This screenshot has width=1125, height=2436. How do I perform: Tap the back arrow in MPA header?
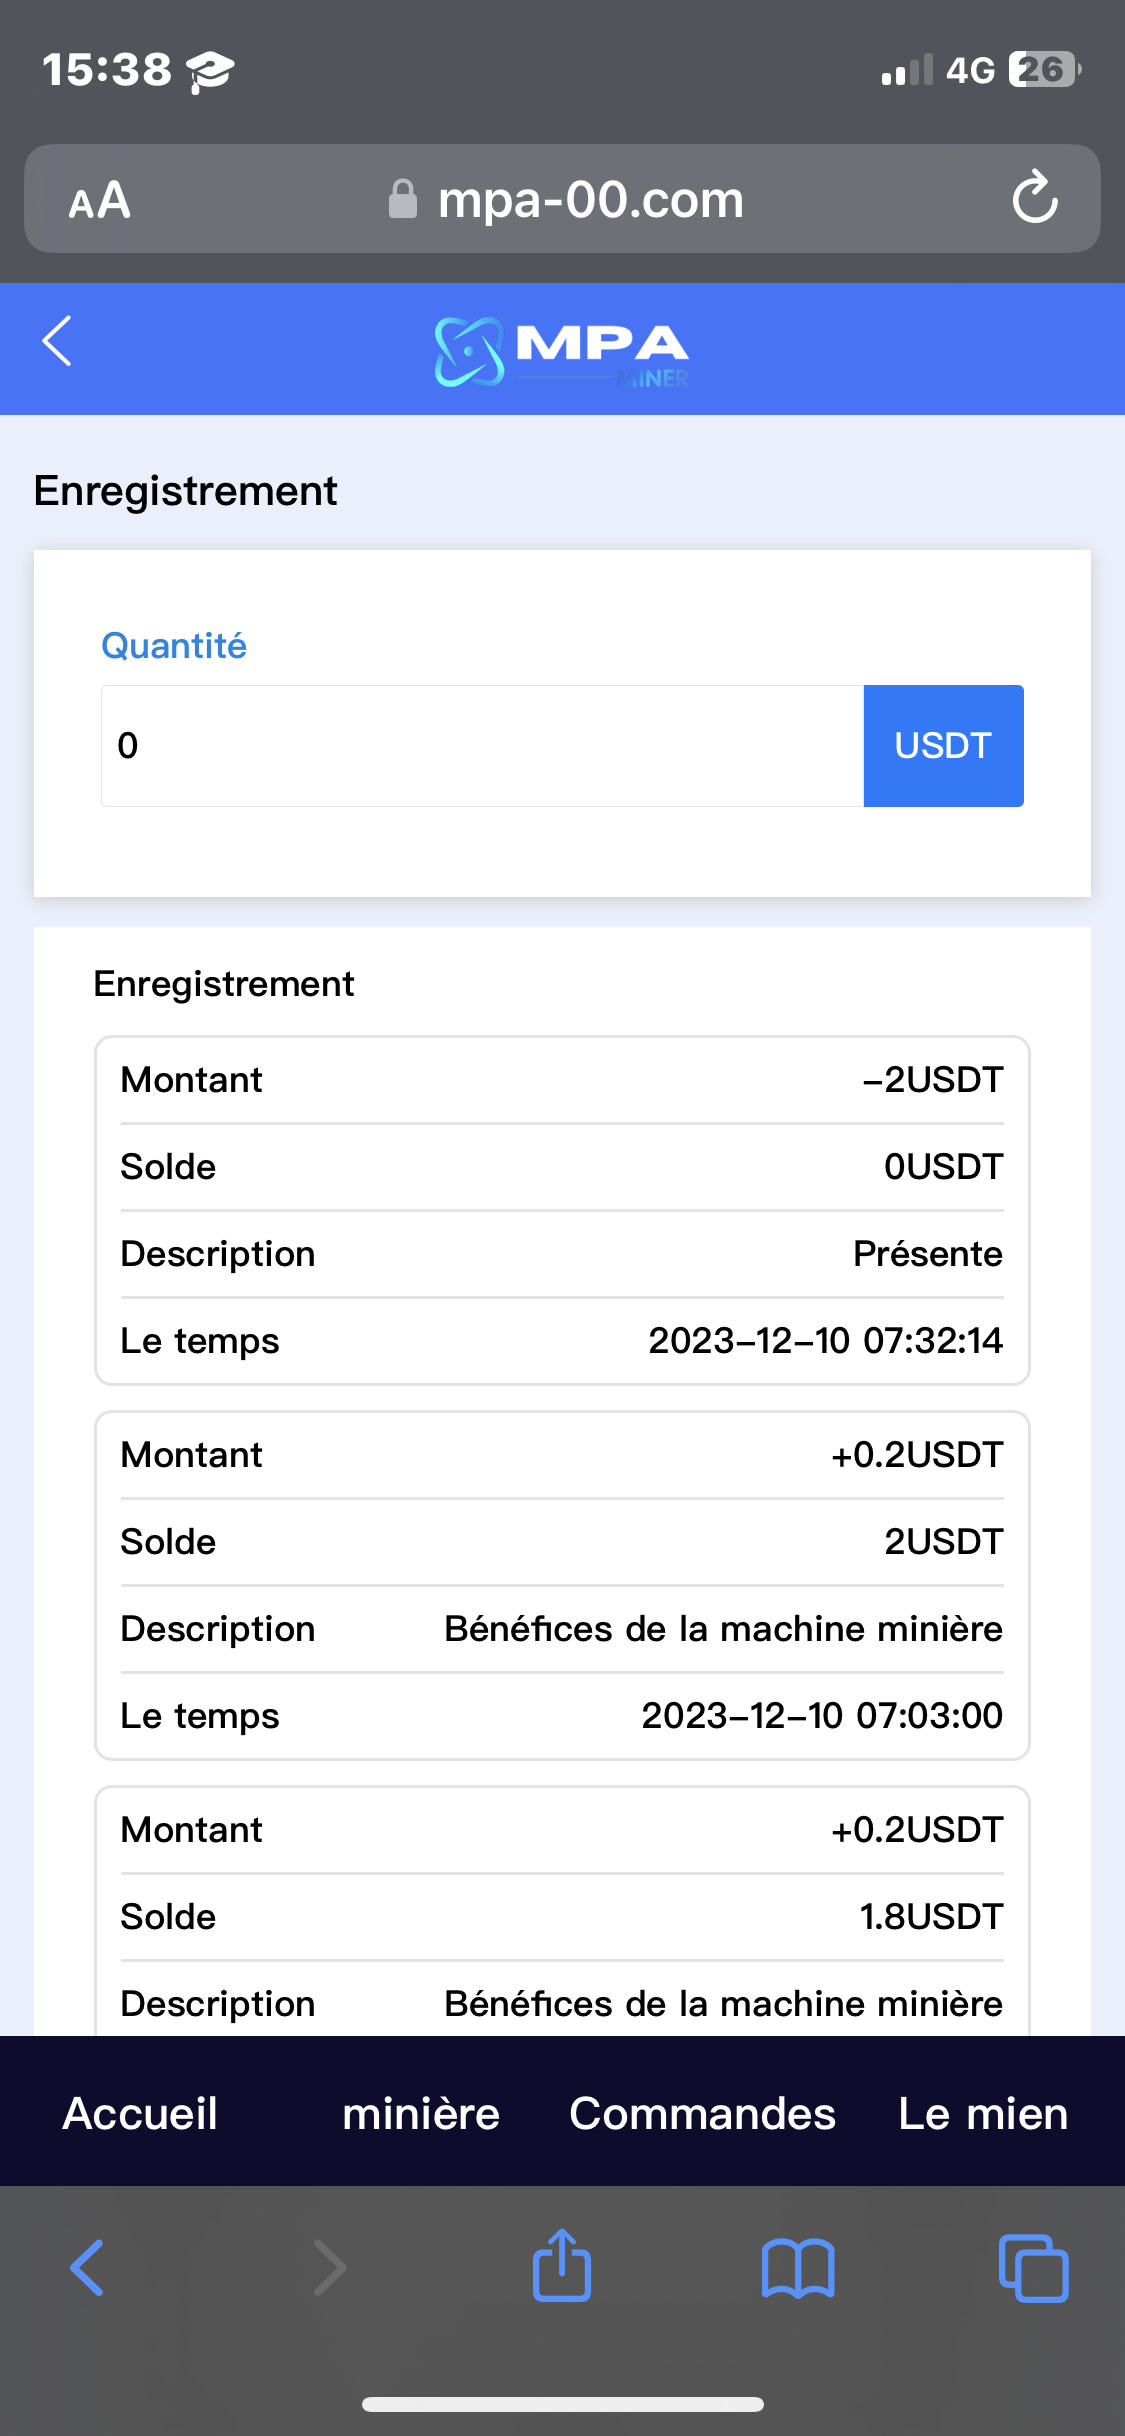[57, 342]
